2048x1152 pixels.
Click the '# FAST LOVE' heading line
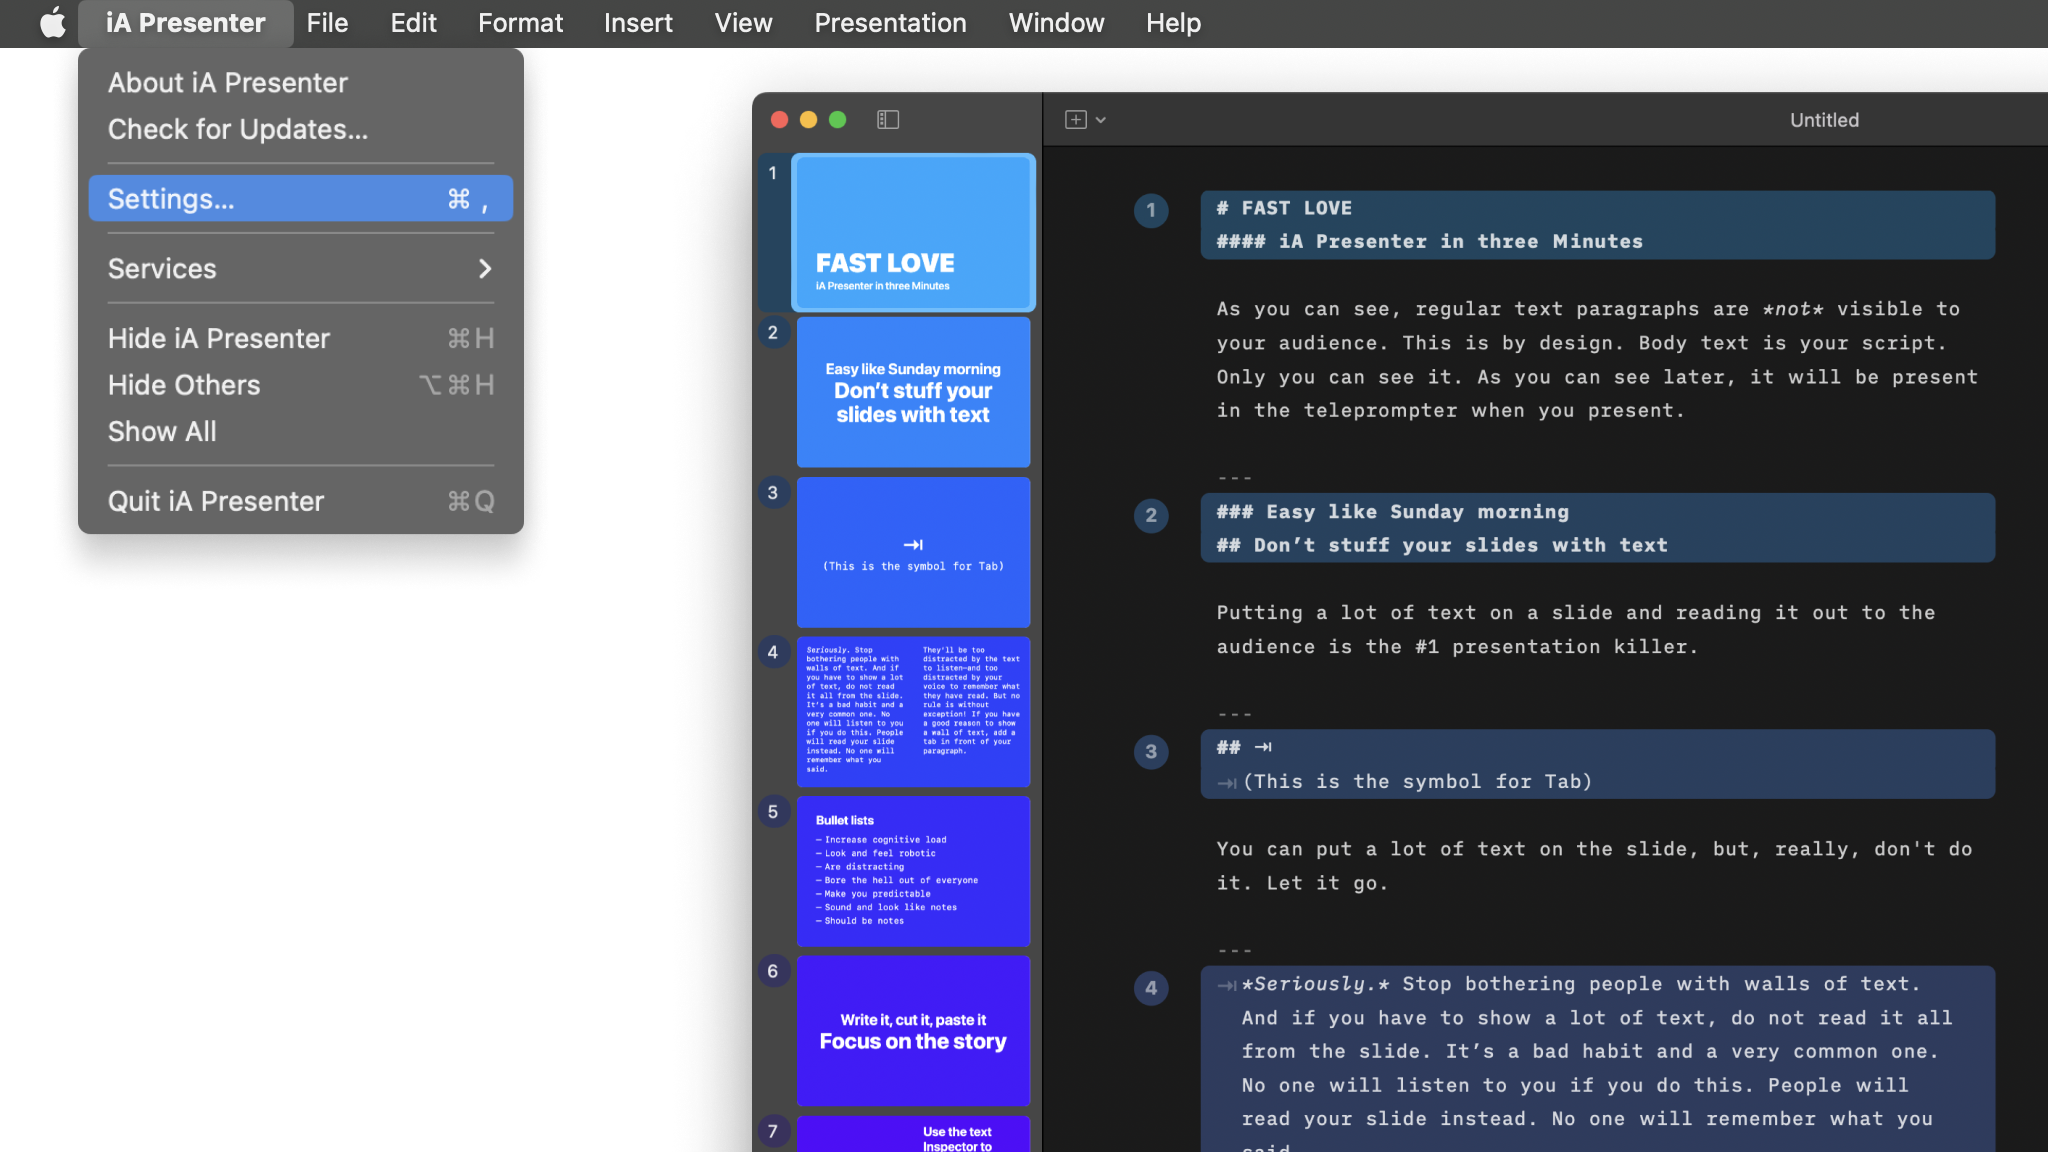(x=1284, y=208)
